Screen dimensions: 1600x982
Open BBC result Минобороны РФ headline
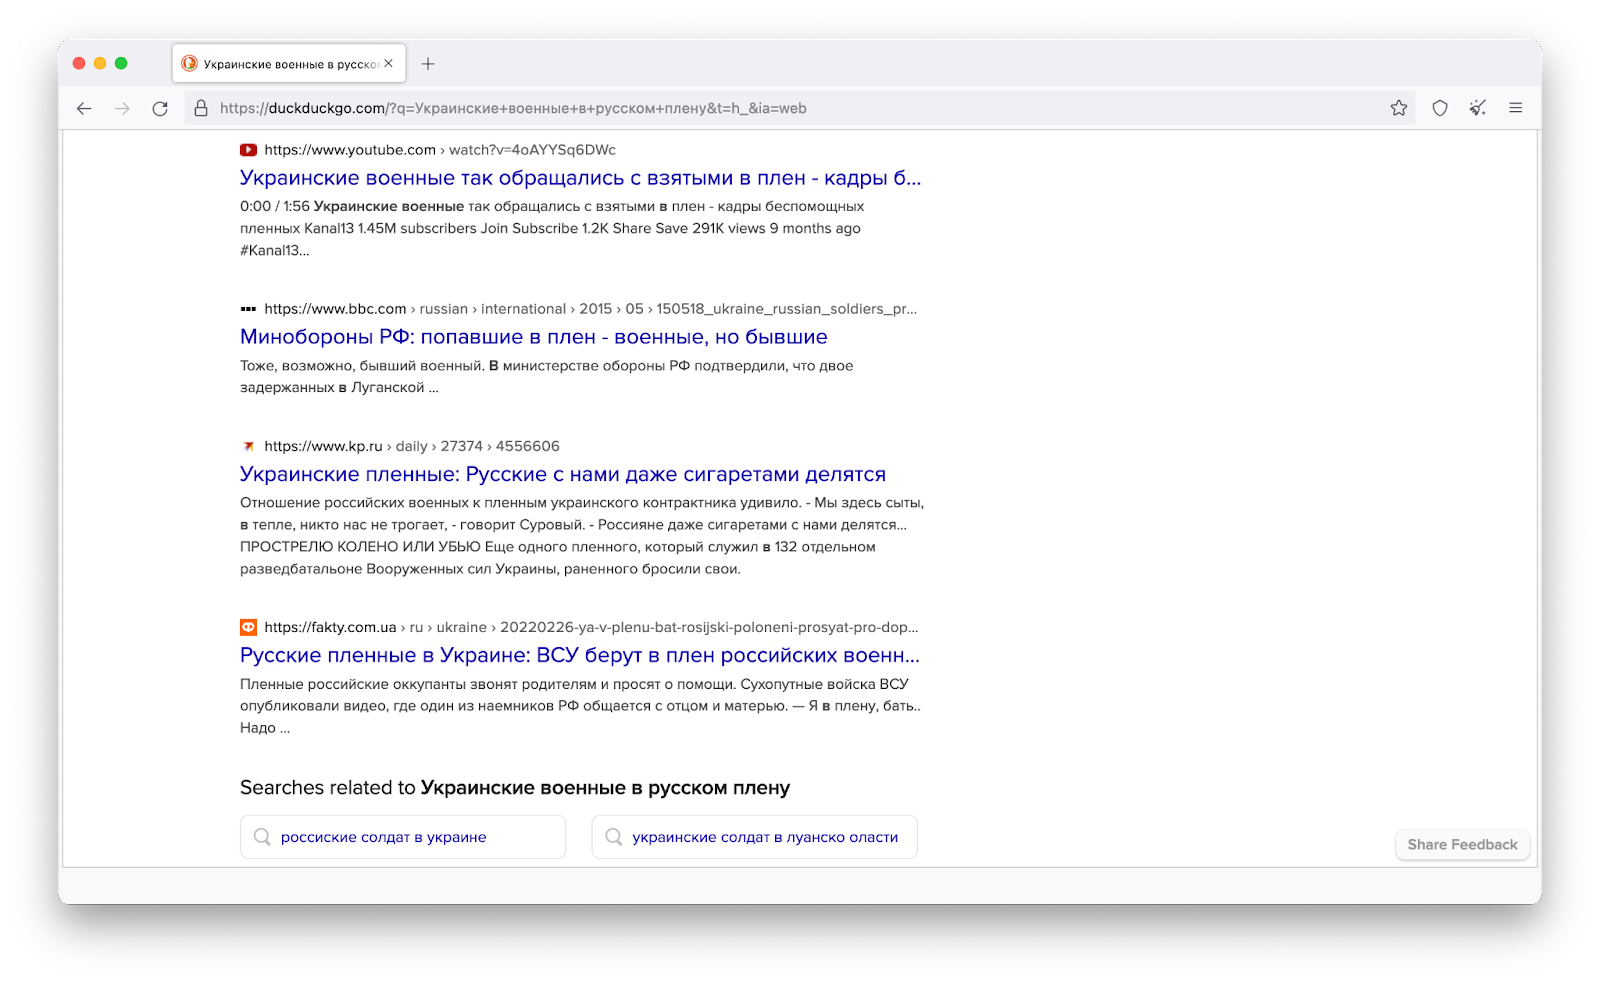(533, 337)
